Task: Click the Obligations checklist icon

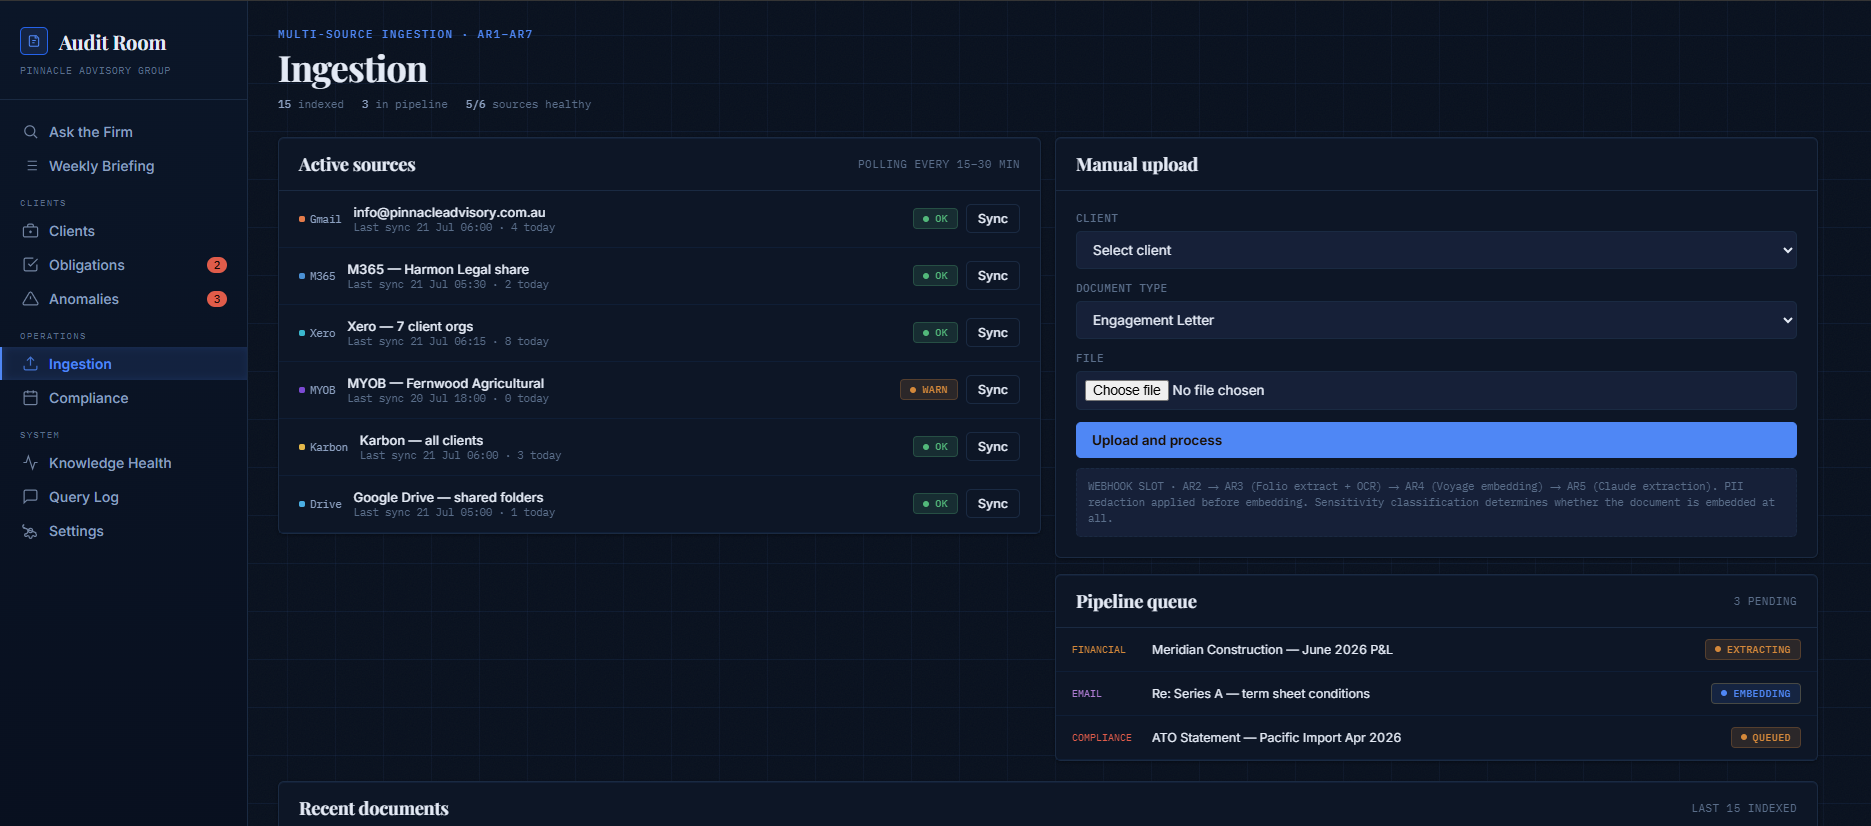Action: point(31,265)
